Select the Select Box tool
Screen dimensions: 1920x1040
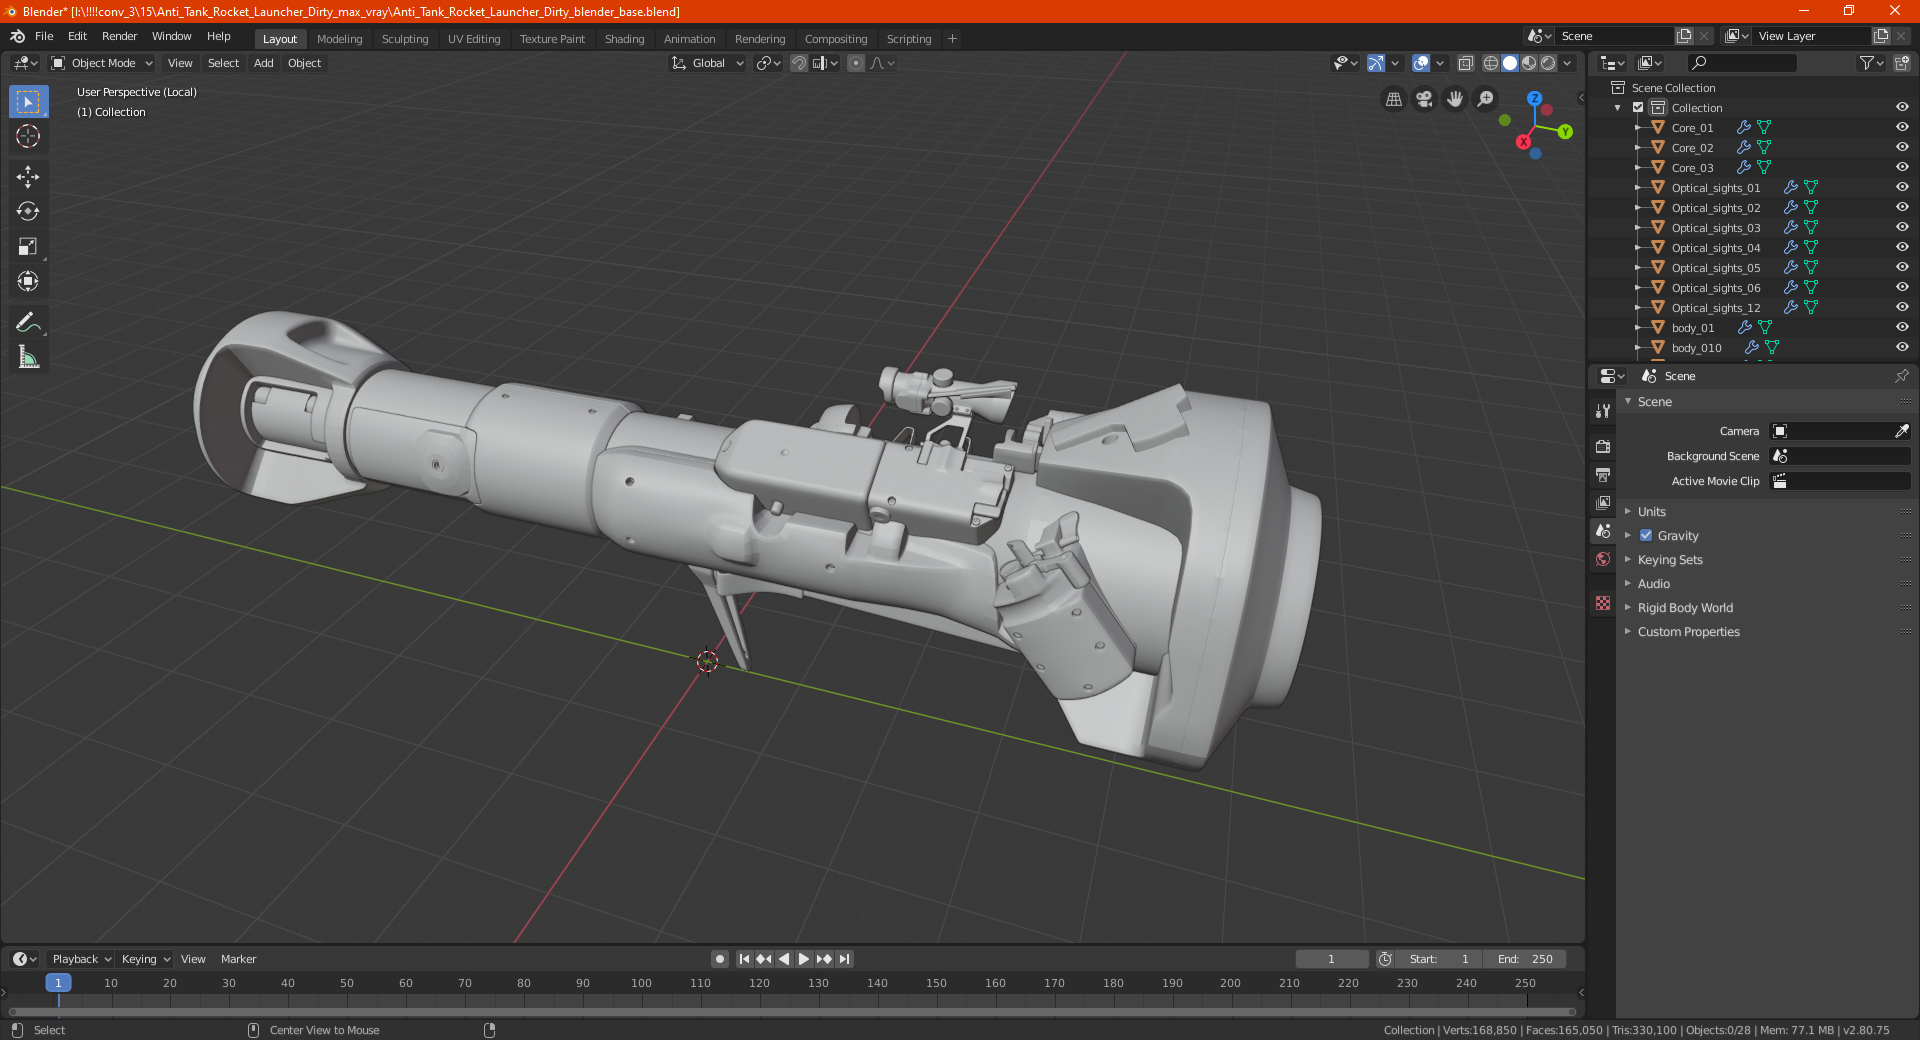[x=28, y=102]
